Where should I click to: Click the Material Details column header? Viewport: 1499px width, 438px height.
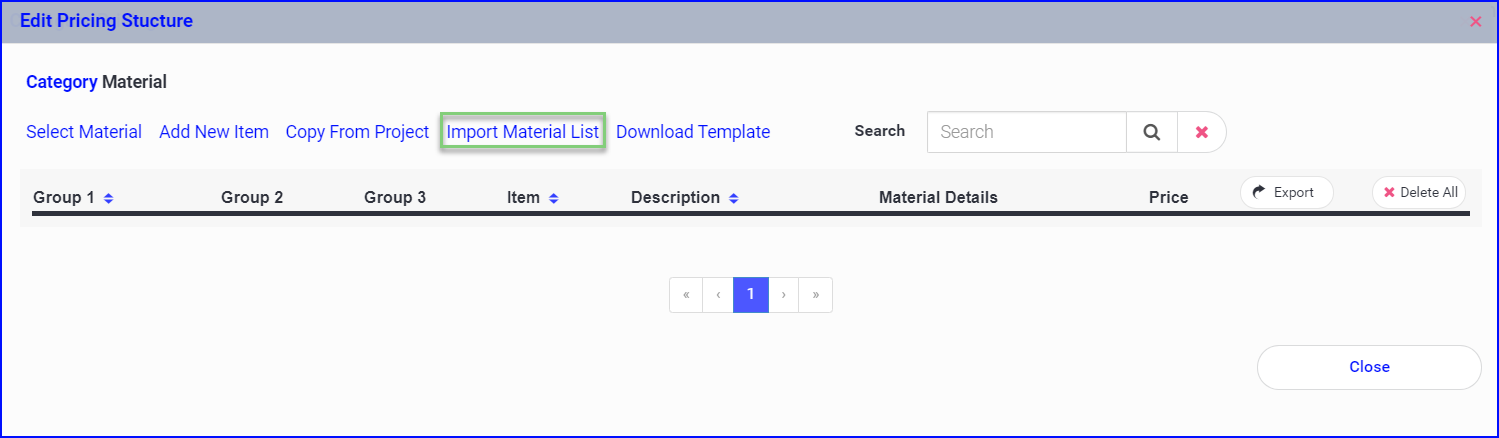(938, 198)
